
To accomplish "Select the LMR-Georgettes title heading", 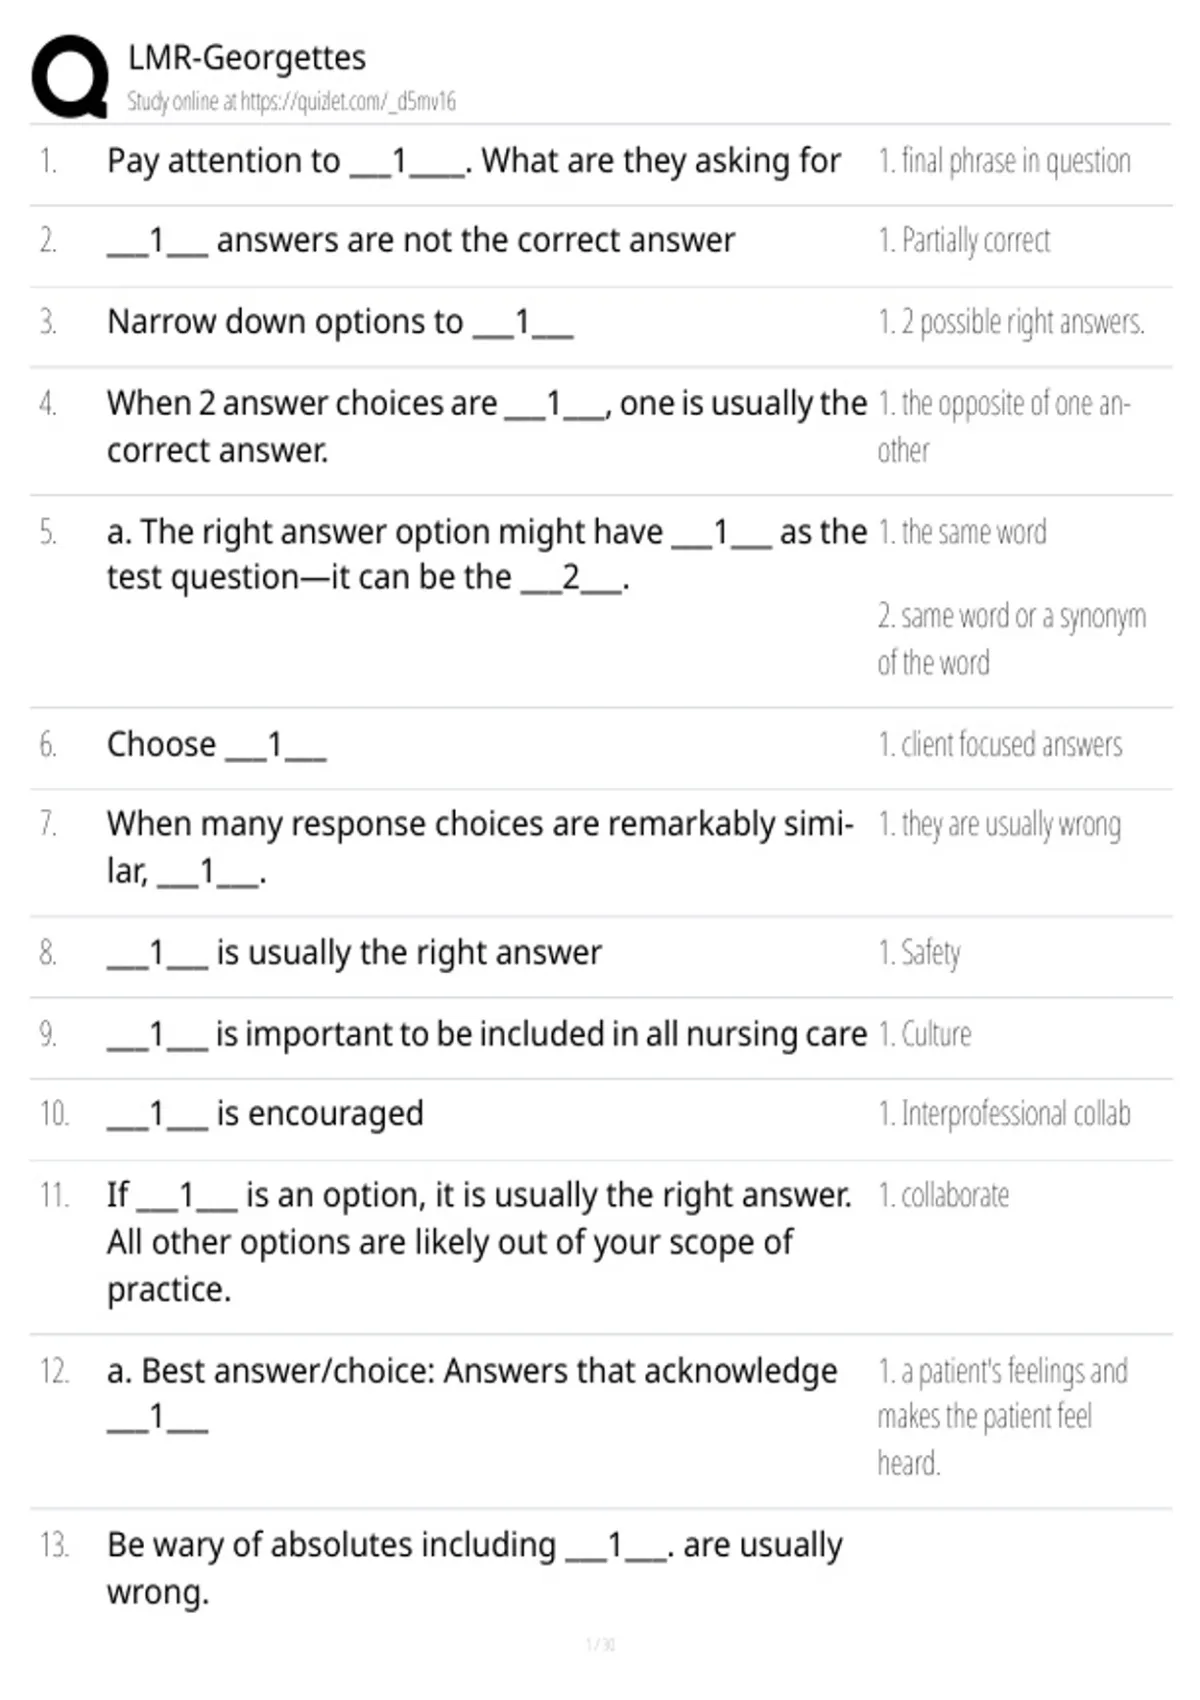I will click(x=247, y=58).
